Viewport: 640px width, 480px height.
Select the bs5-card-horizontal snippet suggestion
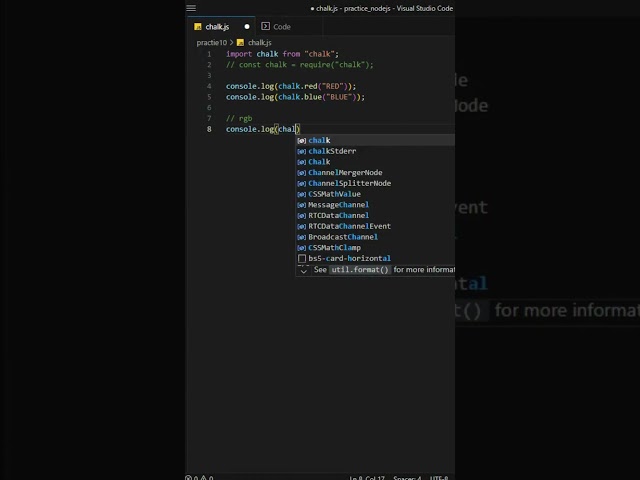[375, 258]
